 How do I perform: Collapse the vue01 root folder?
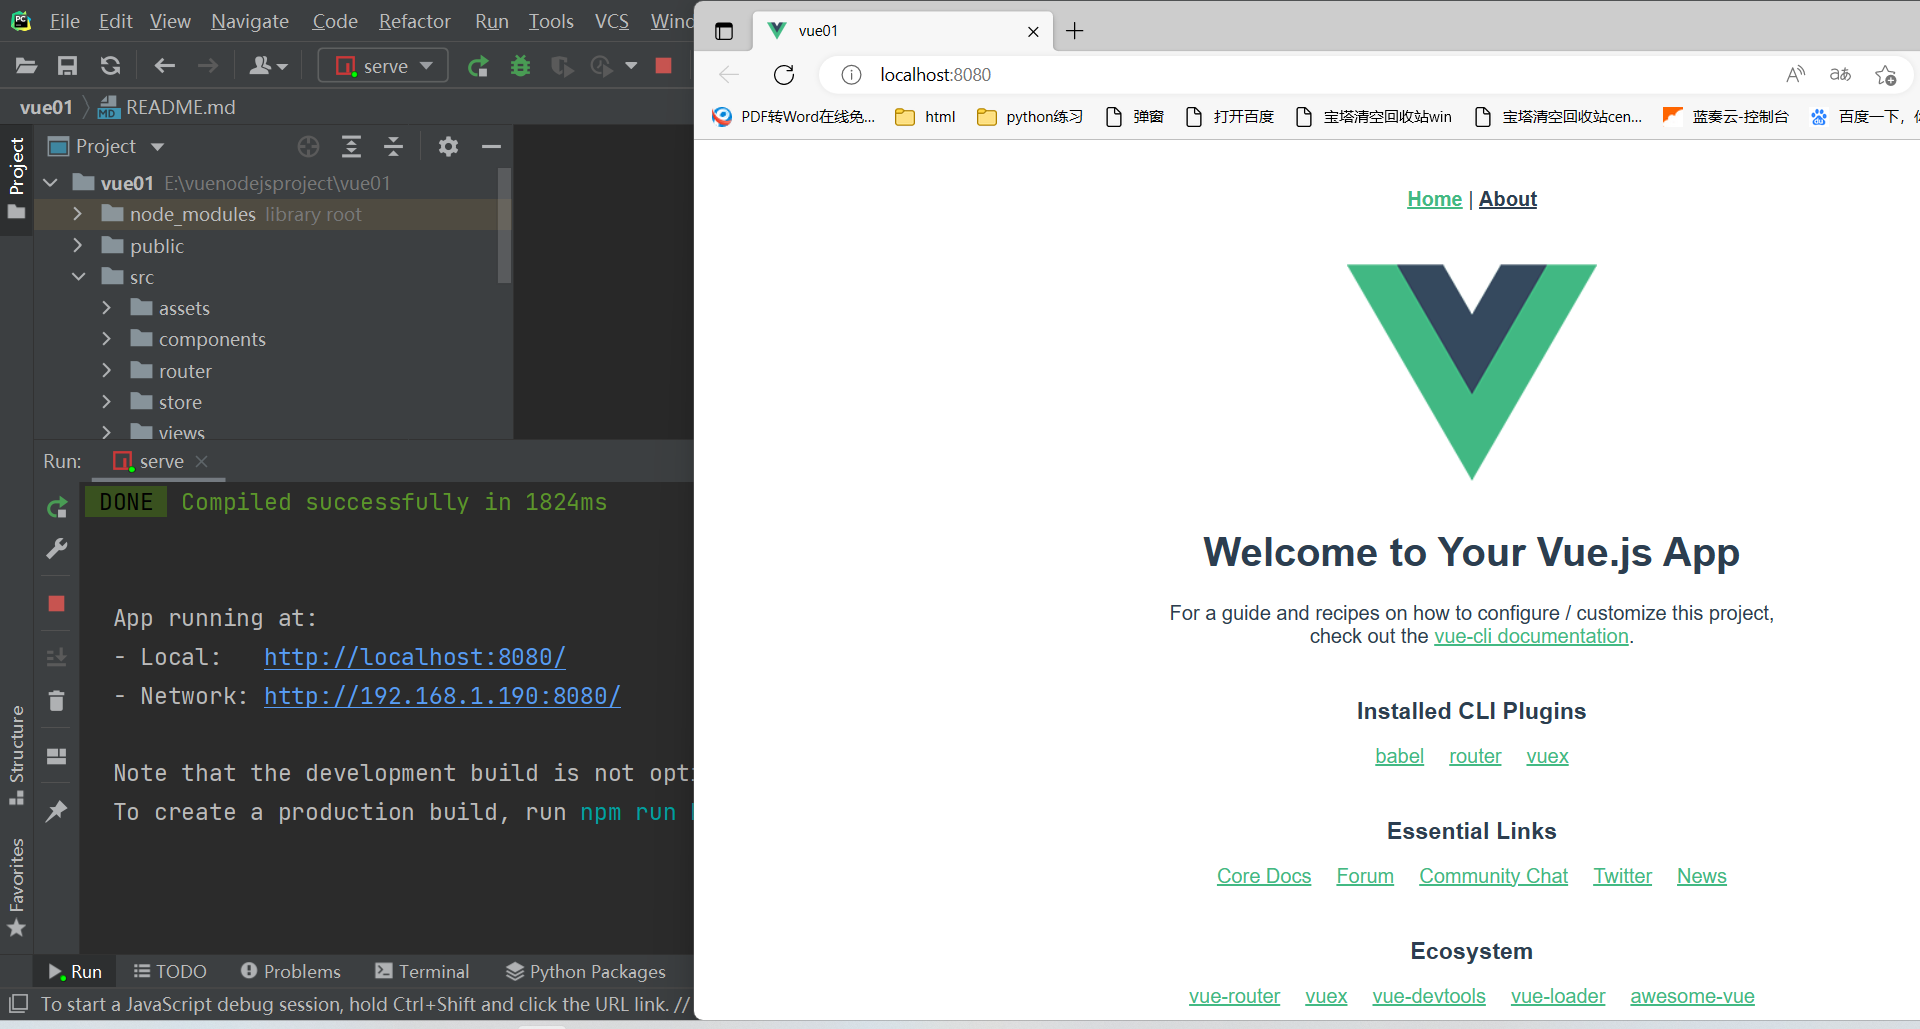pyautogui.click(x=51, y=183)
